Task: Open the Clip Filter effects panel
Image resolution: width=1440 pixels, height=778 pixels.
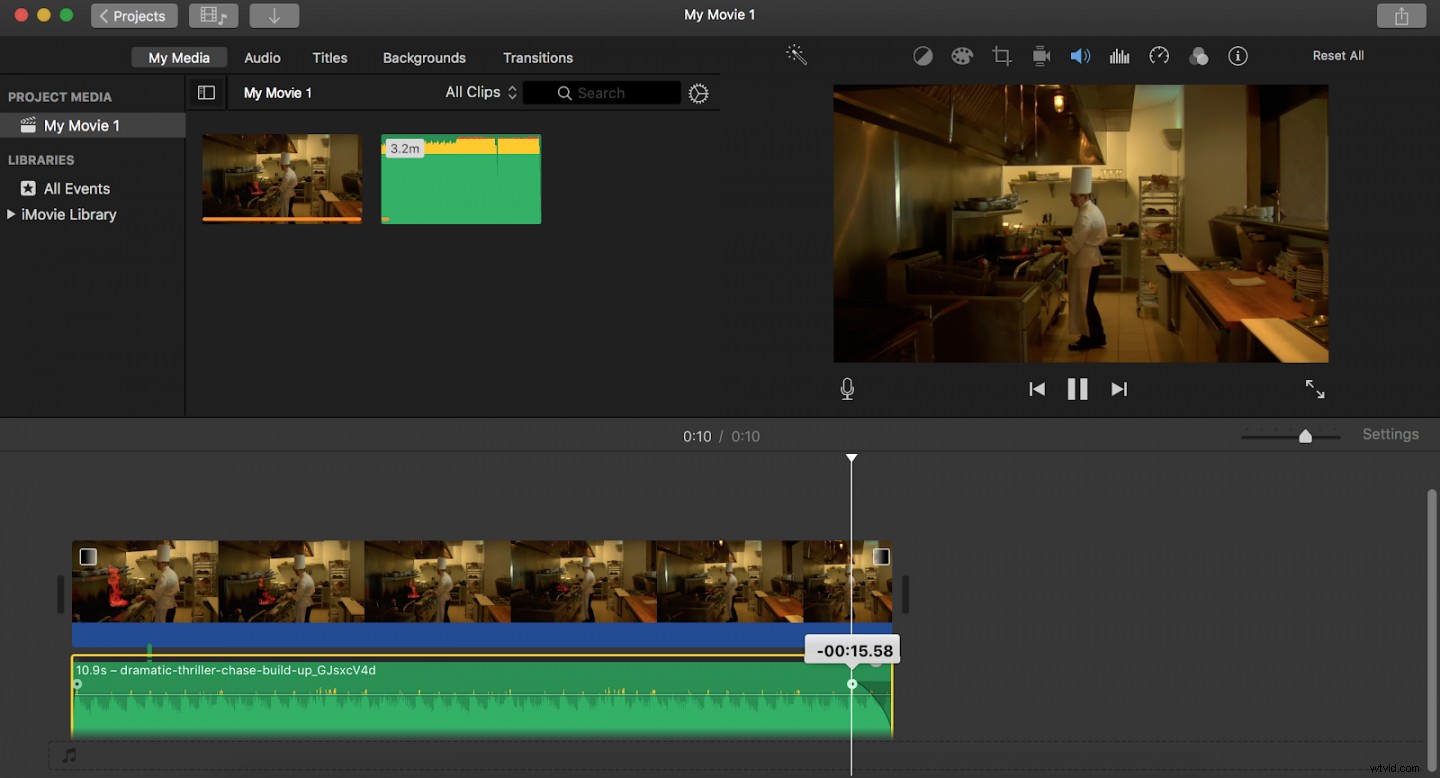Action: [1199, 55]
